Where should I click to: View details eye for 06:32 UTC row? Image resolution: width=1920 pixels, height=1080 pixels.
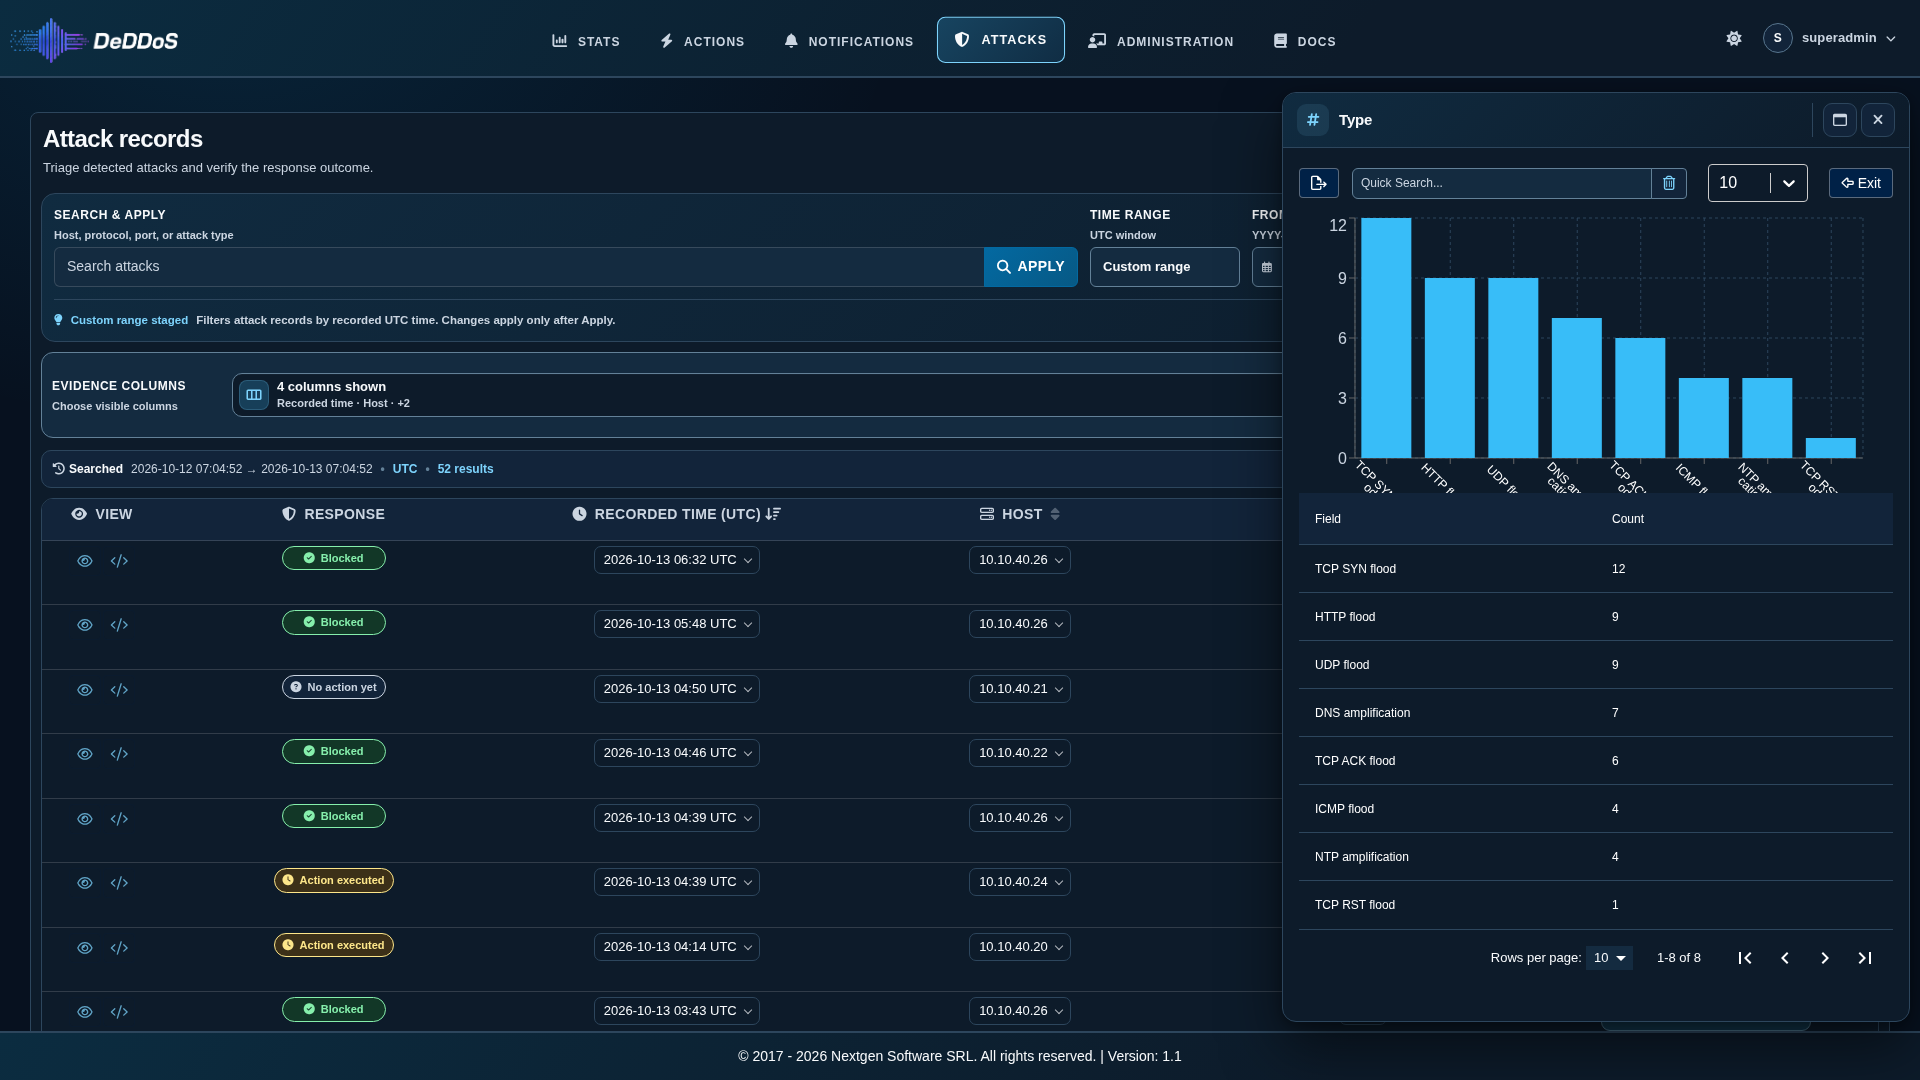coord(85,561)
